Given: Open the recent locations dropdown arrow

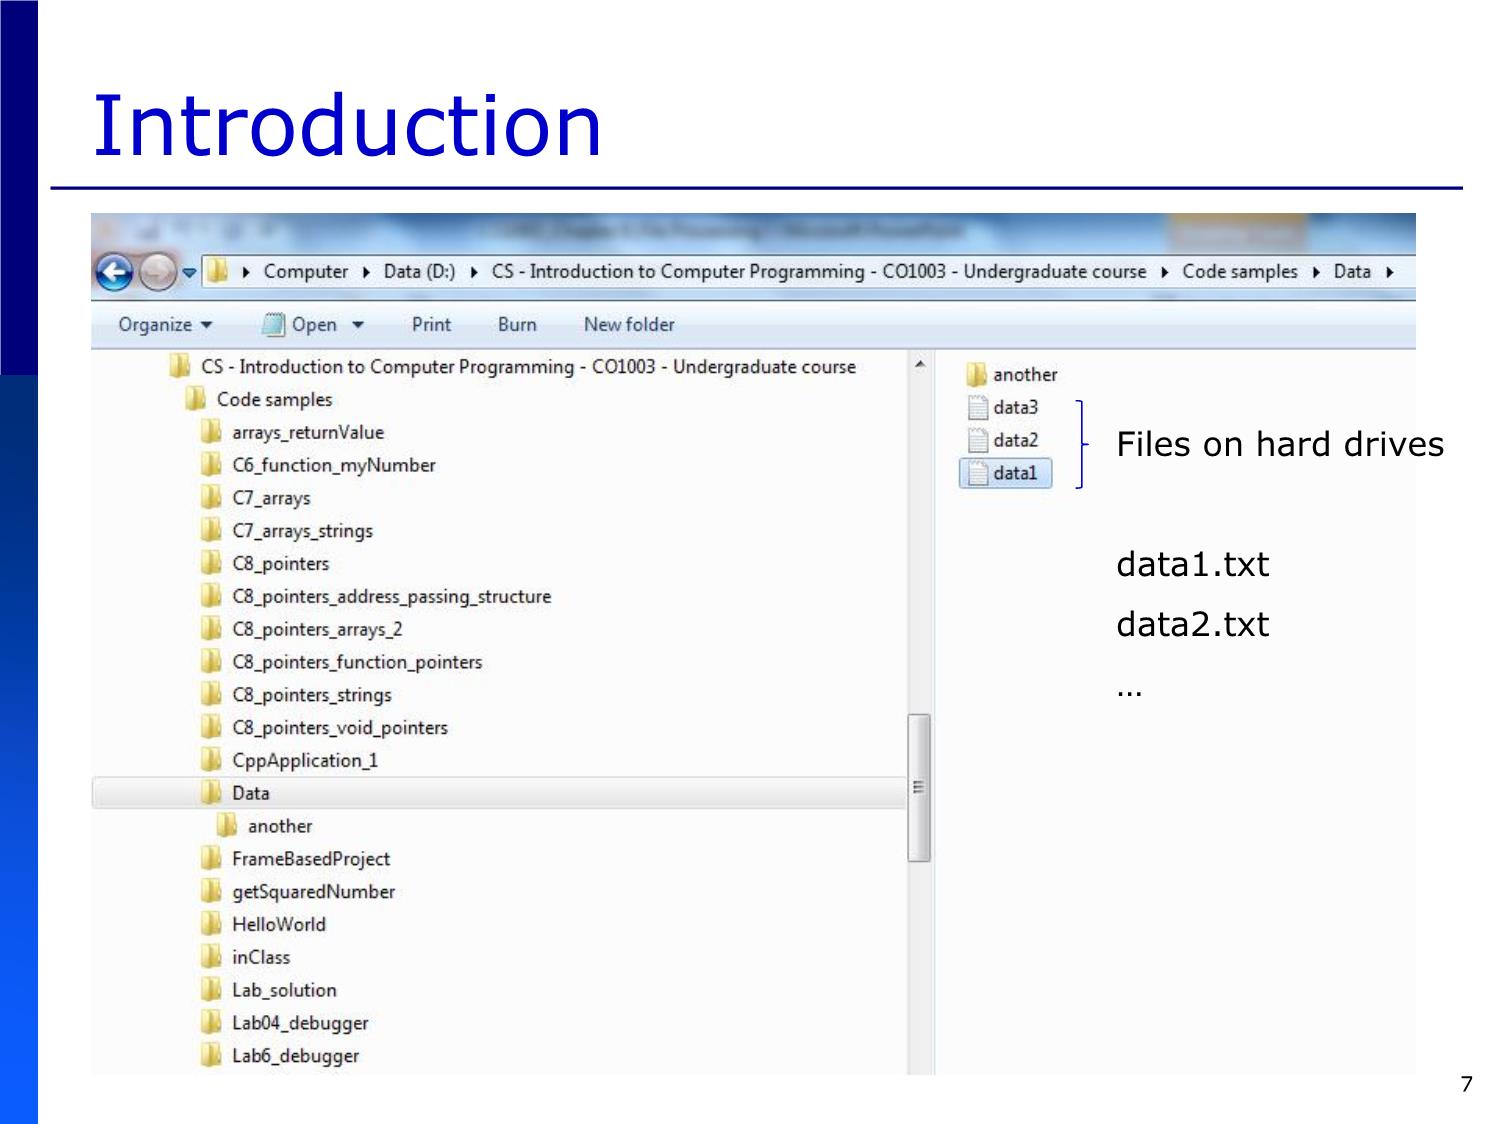Looking at the screenshot, I should click(x=189, y=273).
